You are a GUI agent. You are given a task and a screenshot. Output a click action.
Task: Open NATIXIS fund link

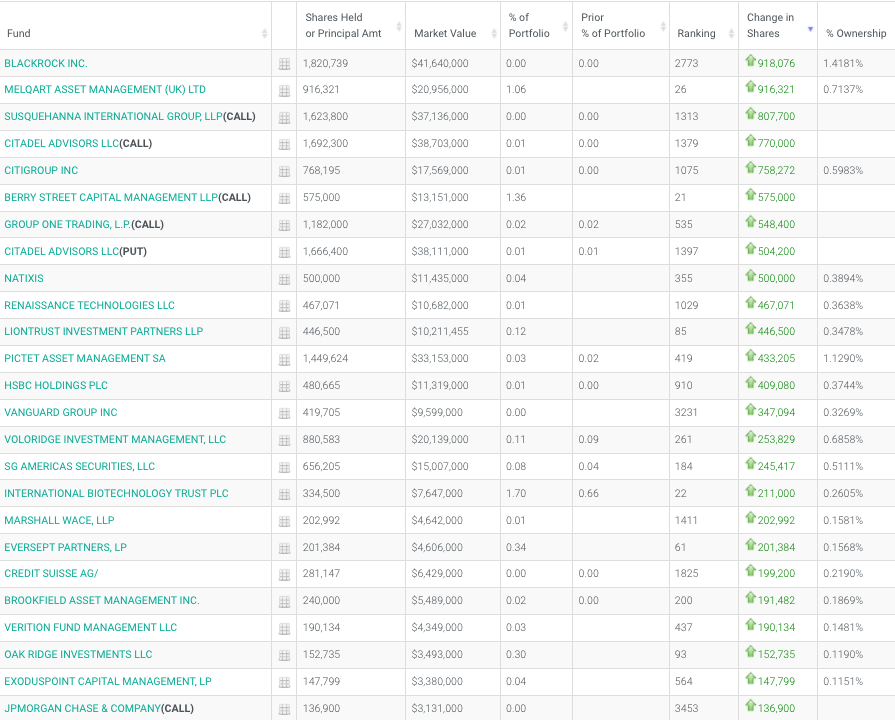tap(24, 278)
